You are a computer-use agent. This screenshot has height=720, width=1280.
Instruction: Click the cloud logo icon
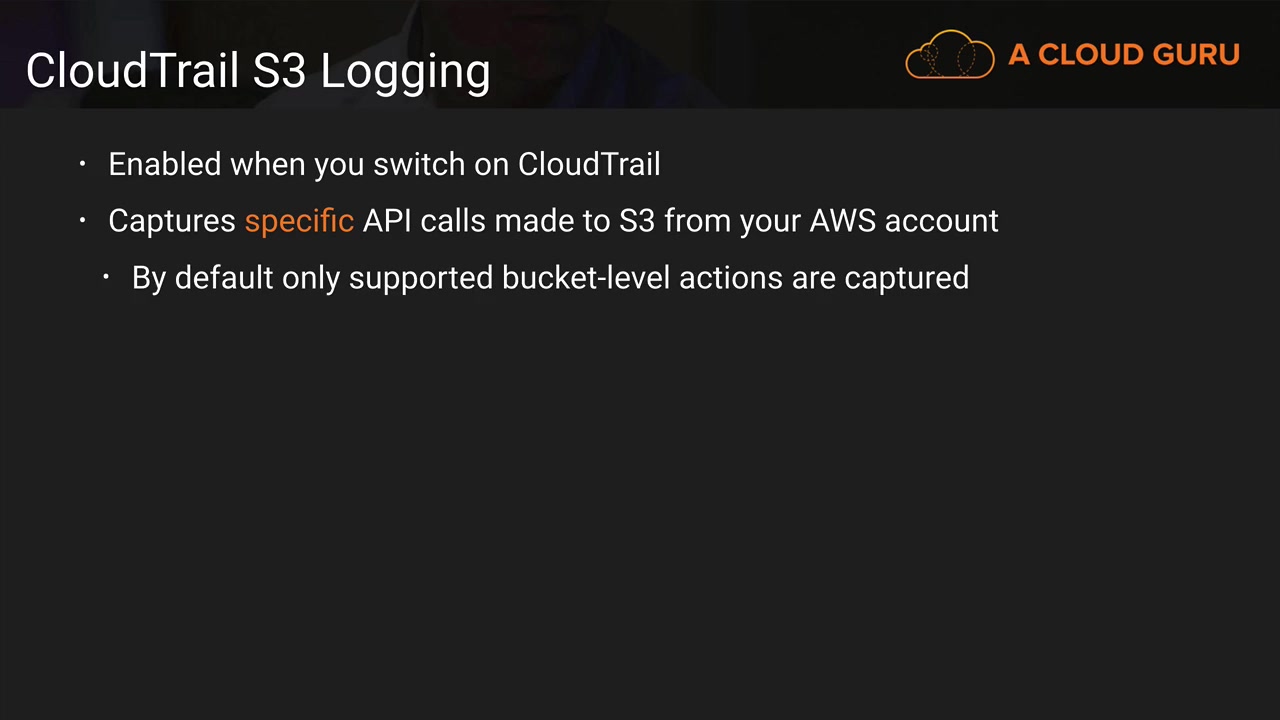949,55
